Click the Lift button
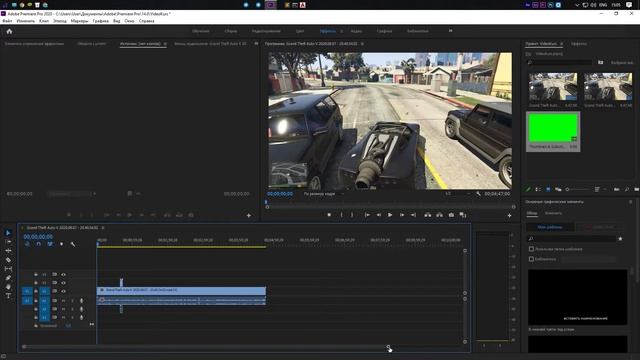The height and width of the screenshot is (360, 640). [427, 215]
